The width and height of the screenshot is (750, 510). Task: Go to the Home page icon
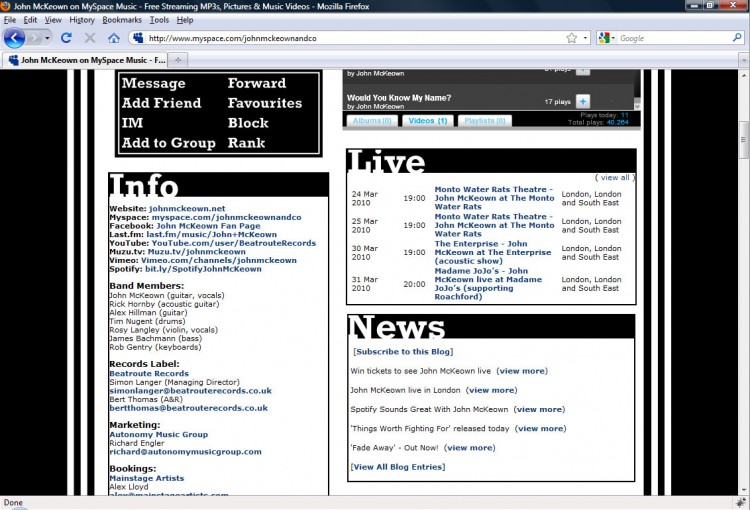pos(114,38)
